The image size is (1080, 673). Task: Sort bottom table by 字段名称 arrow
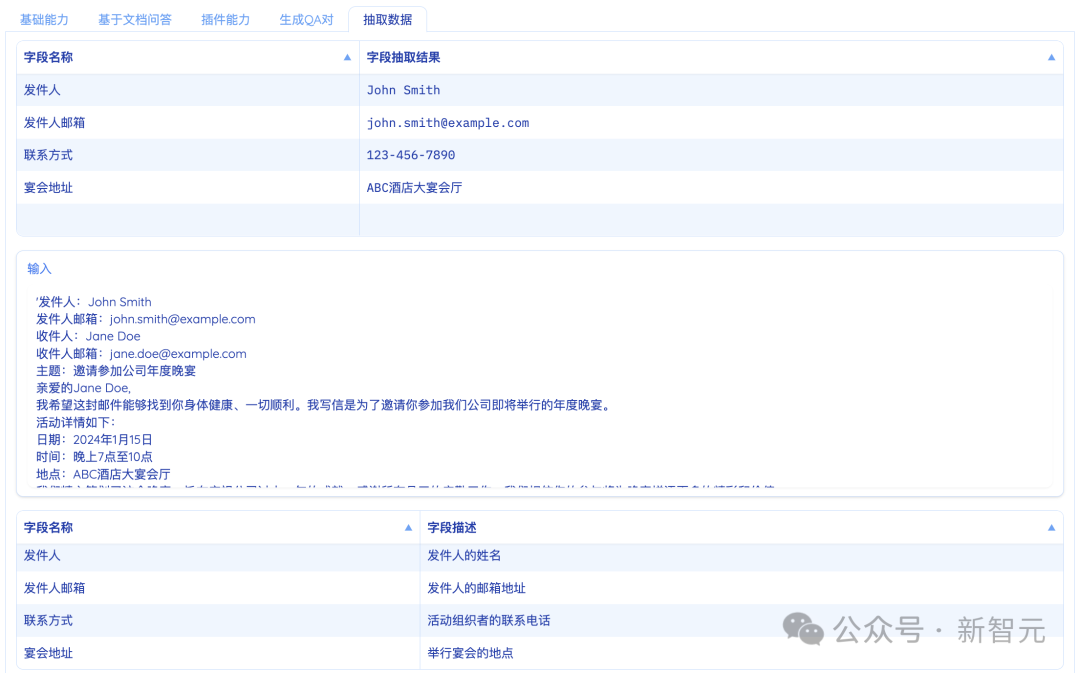pyautogui.click(x=408, y=528)
